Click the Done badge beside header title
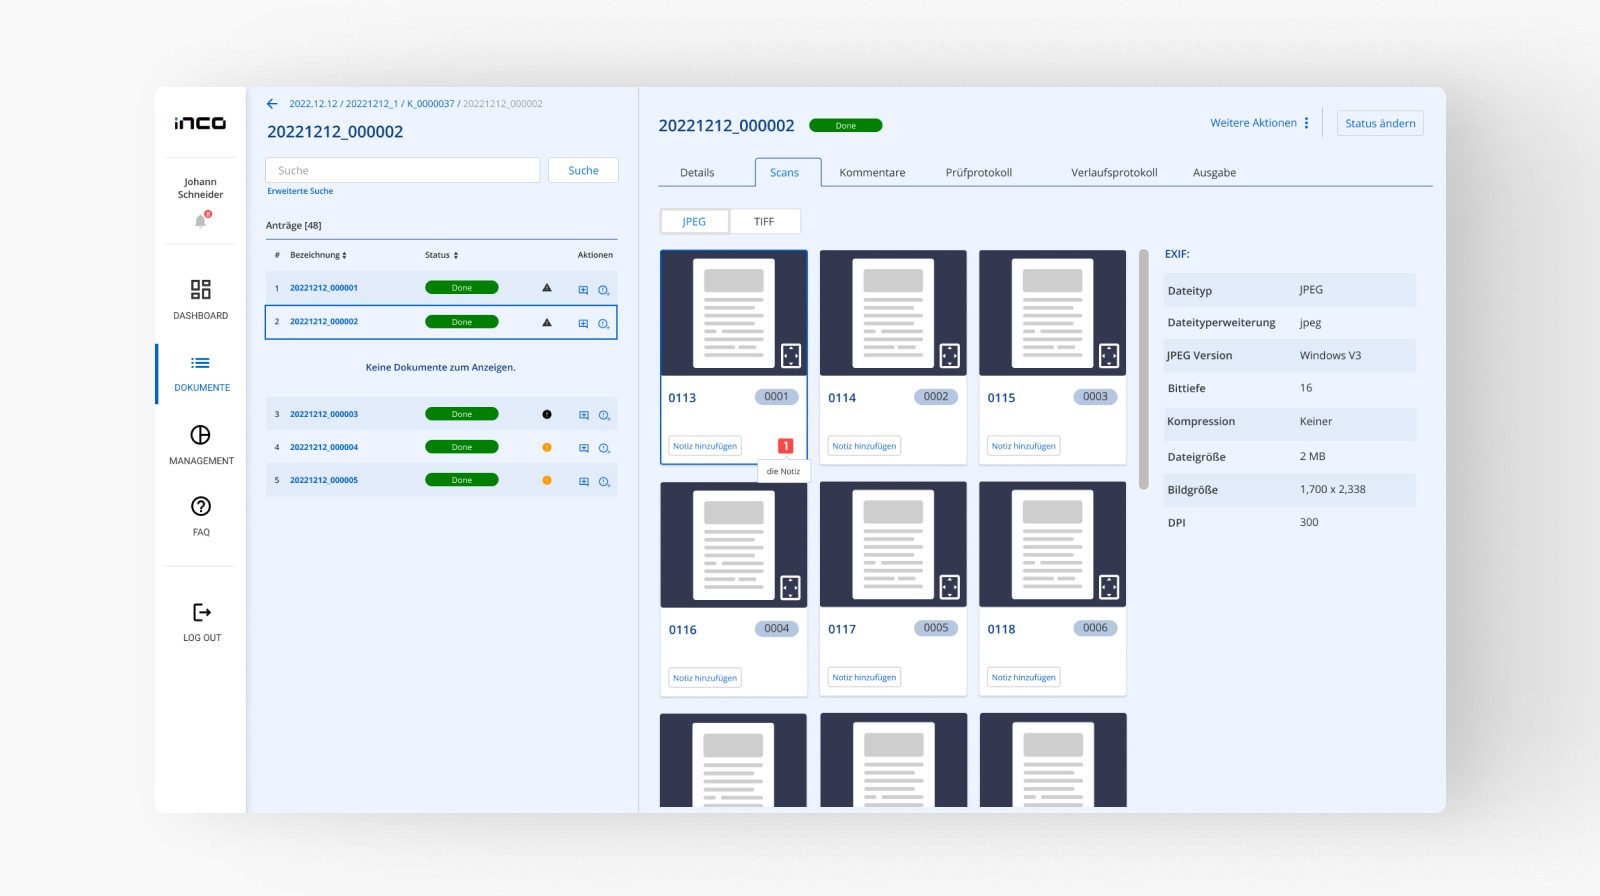Viewport: 1600px width, 896px height. pyautogui.click(x=846, y=126)
